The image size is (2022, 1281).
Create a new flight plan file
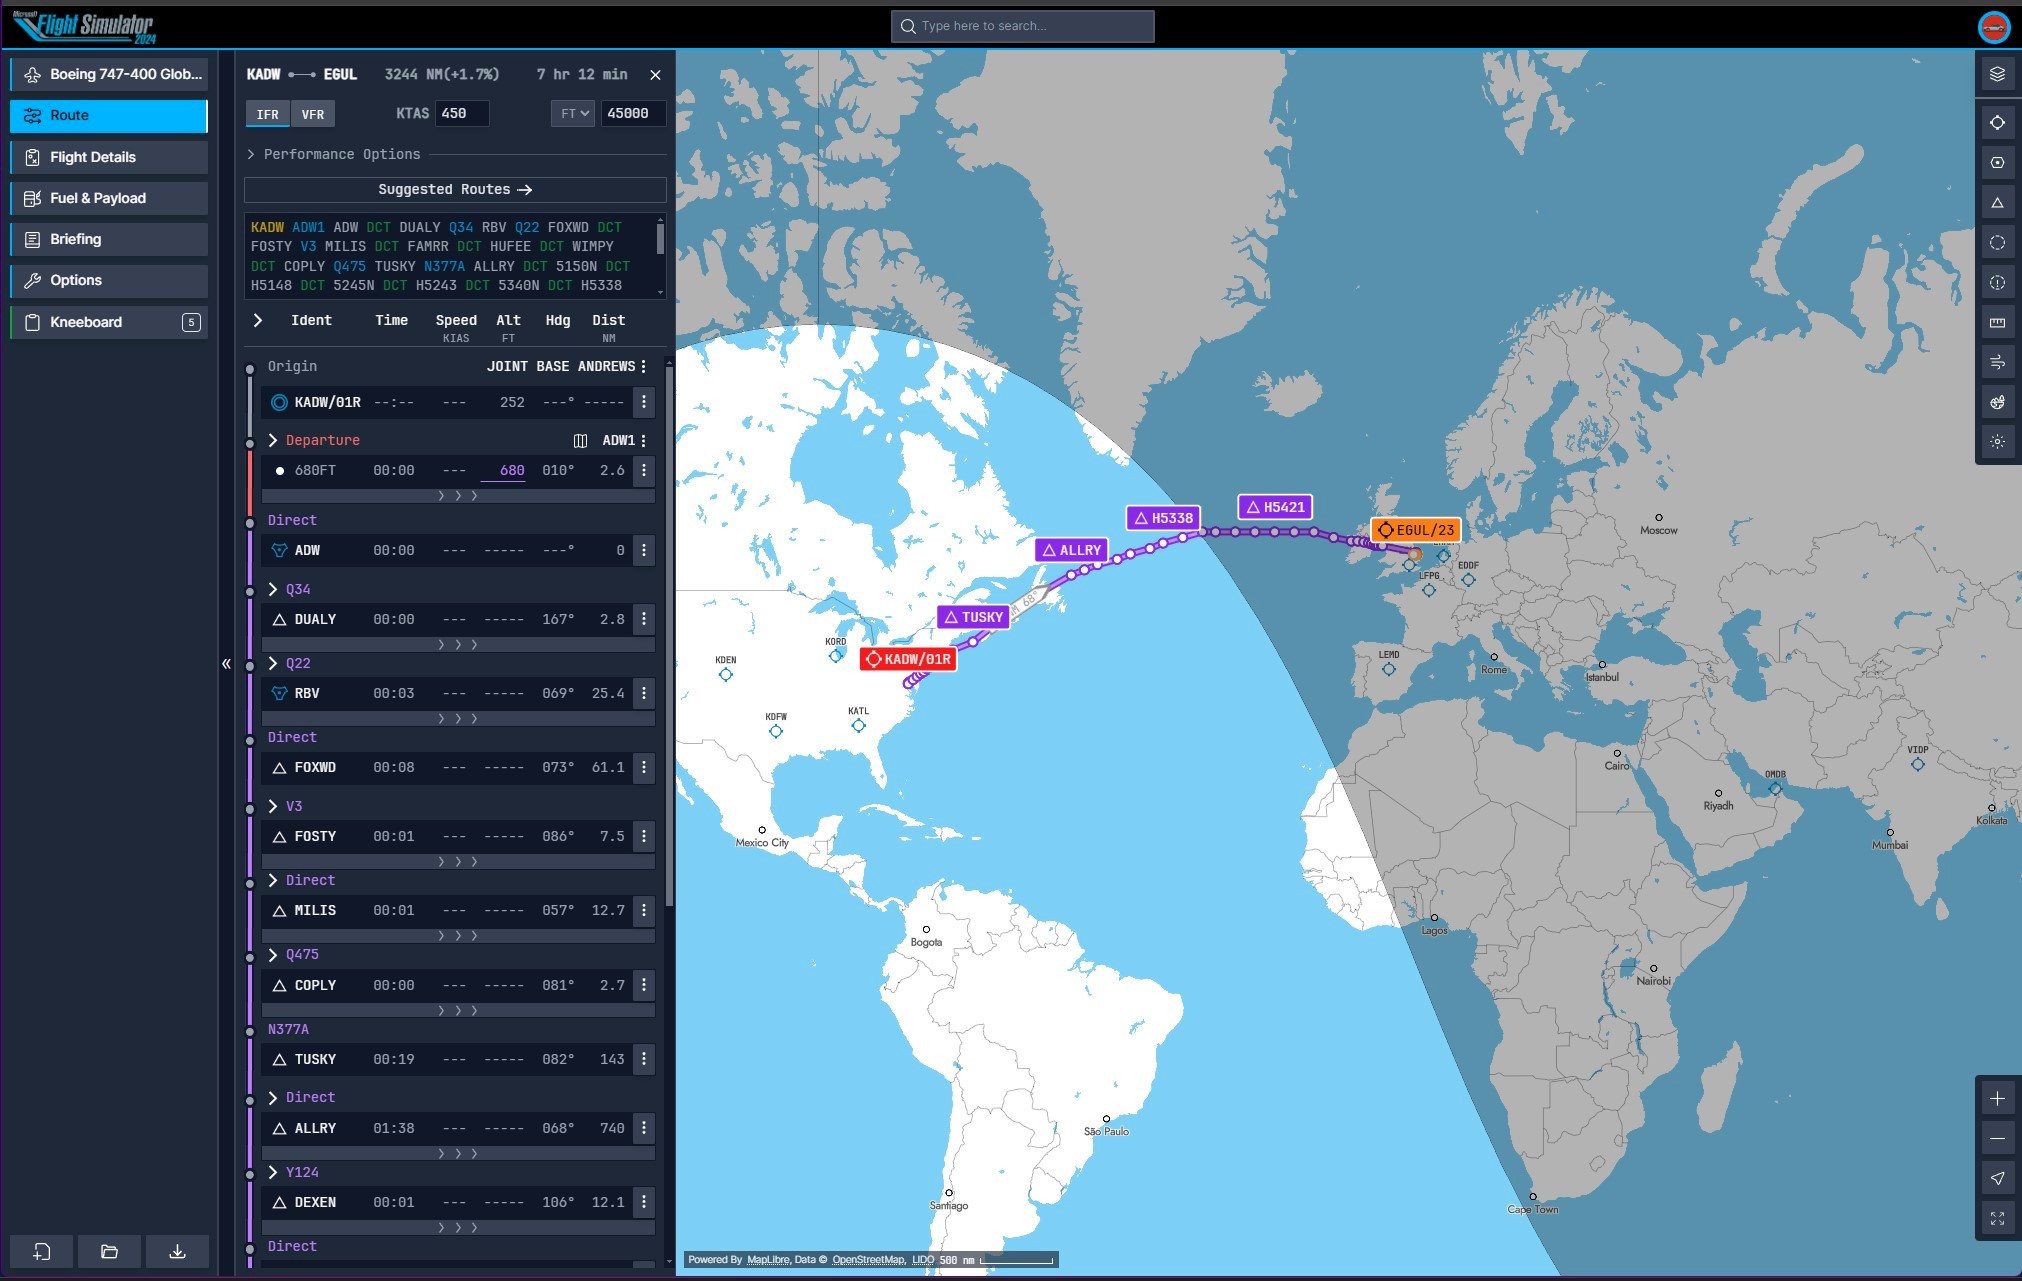point(42,1252)
